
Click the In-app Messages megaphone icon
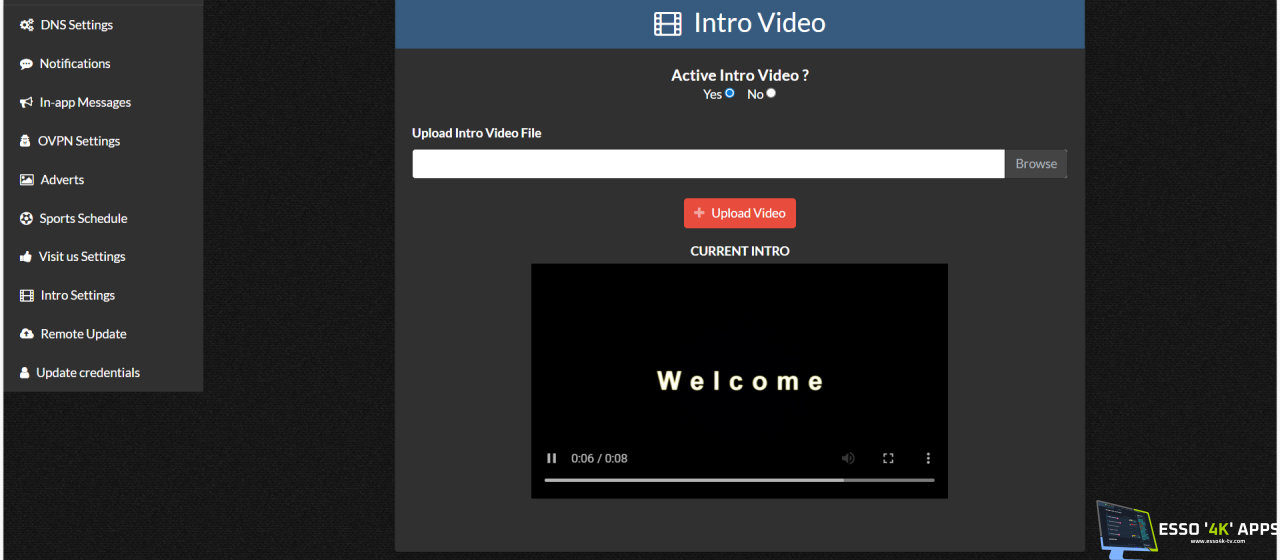pos(26,103)
